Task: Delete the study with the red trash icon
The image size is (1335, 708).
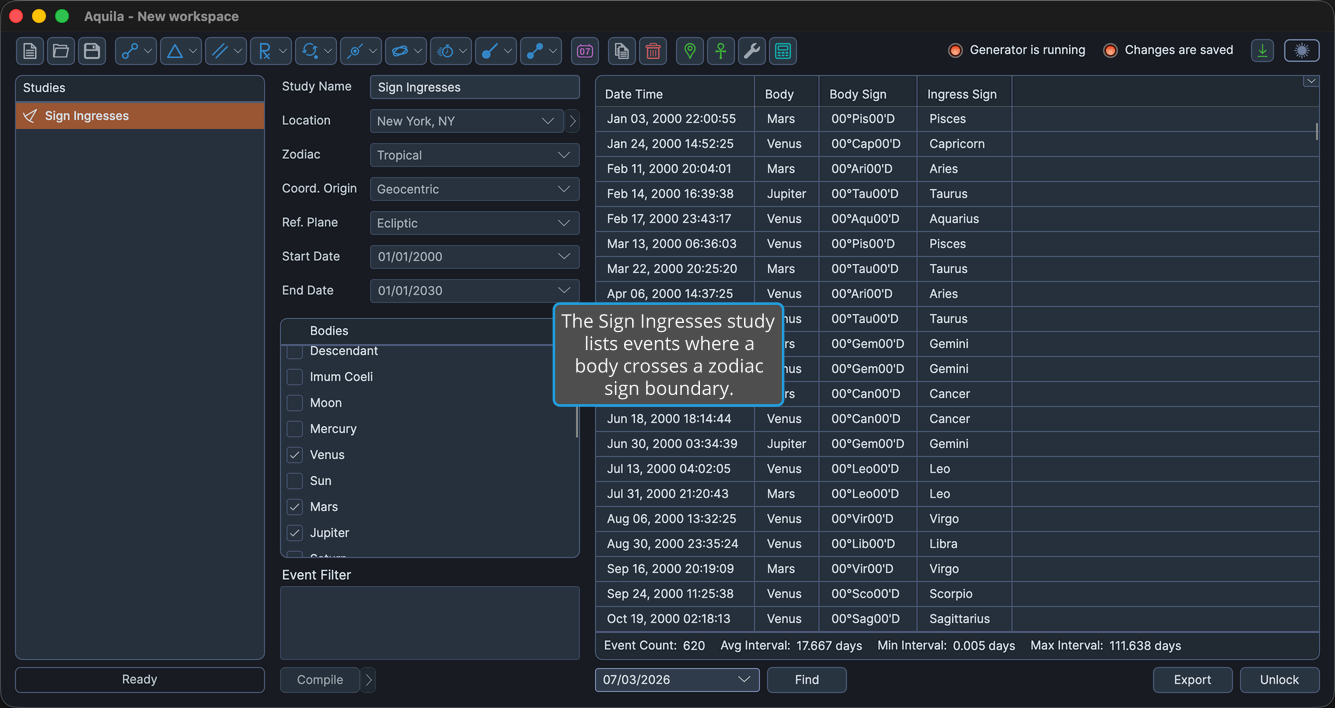Action: 653,51
